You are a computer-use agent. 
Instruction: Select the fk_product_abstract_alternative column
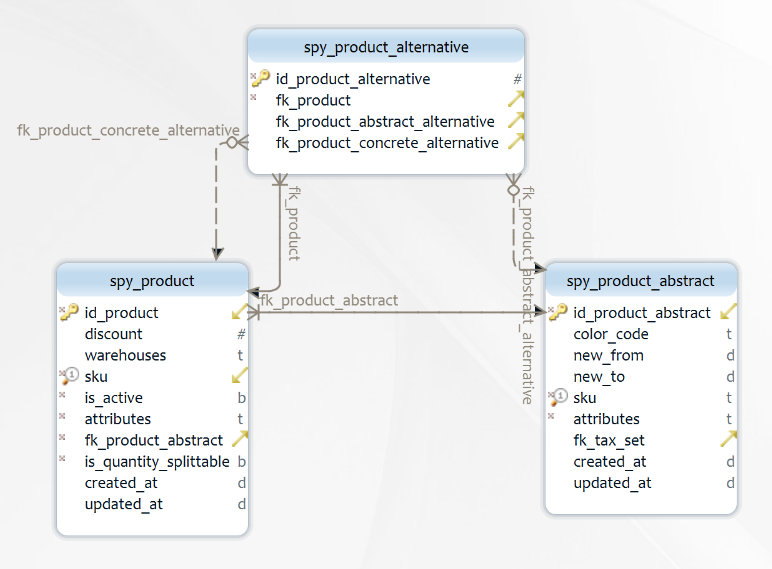click(x=386, y=121)
